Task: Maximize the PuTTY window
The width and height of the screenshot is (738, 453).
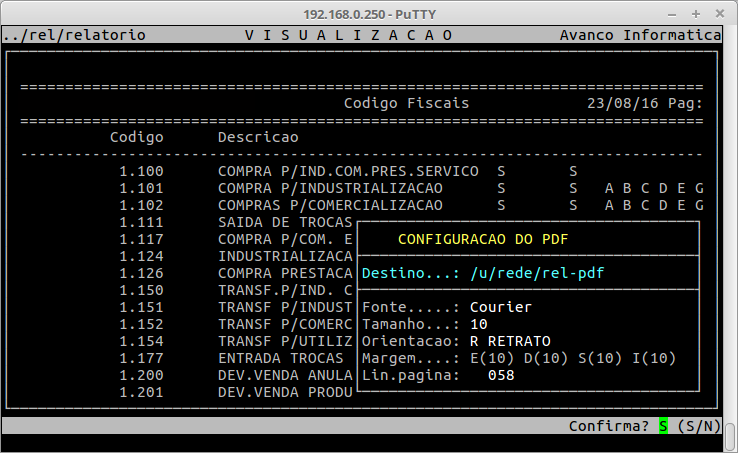Action: coord(698,12)
